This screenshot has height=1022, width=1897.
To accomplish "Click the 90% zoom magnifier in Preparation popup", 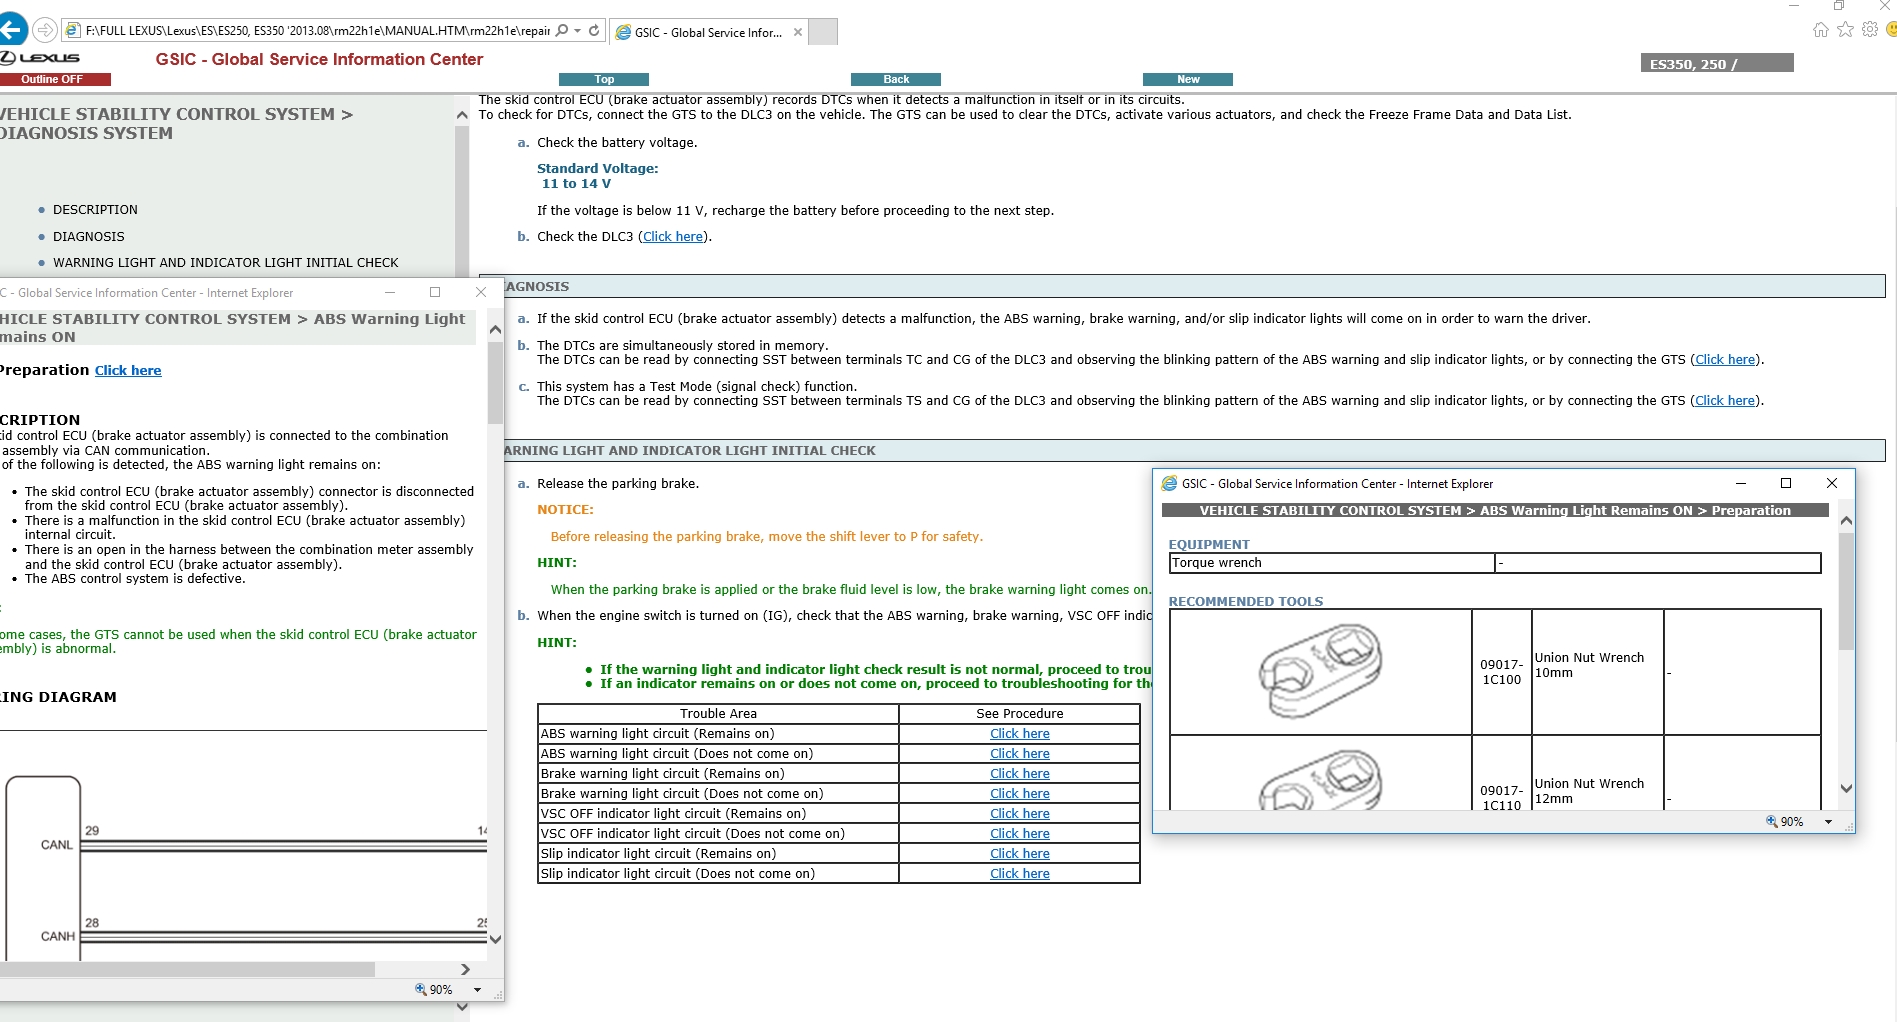I will coord(1772,821).
